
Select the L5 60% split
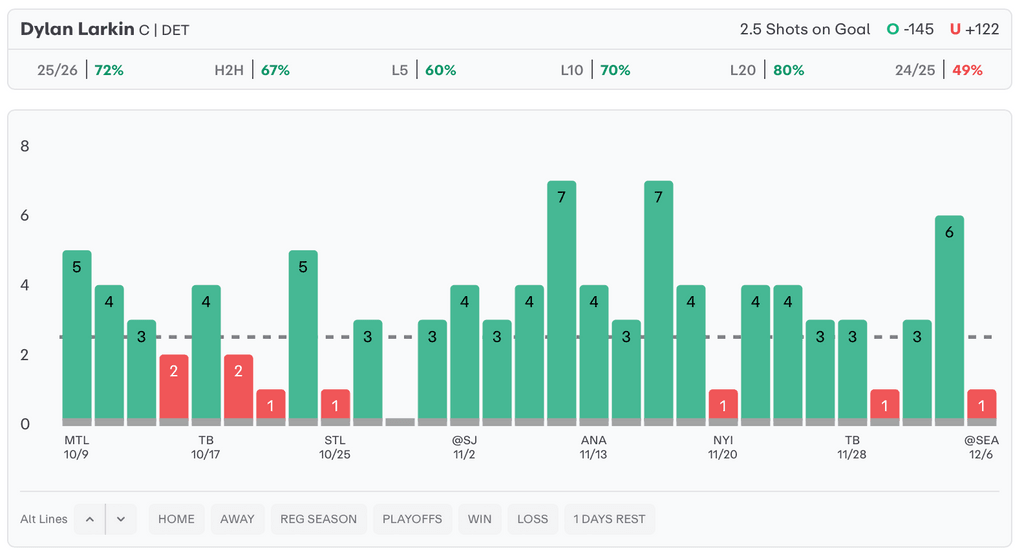pos(424,70)
